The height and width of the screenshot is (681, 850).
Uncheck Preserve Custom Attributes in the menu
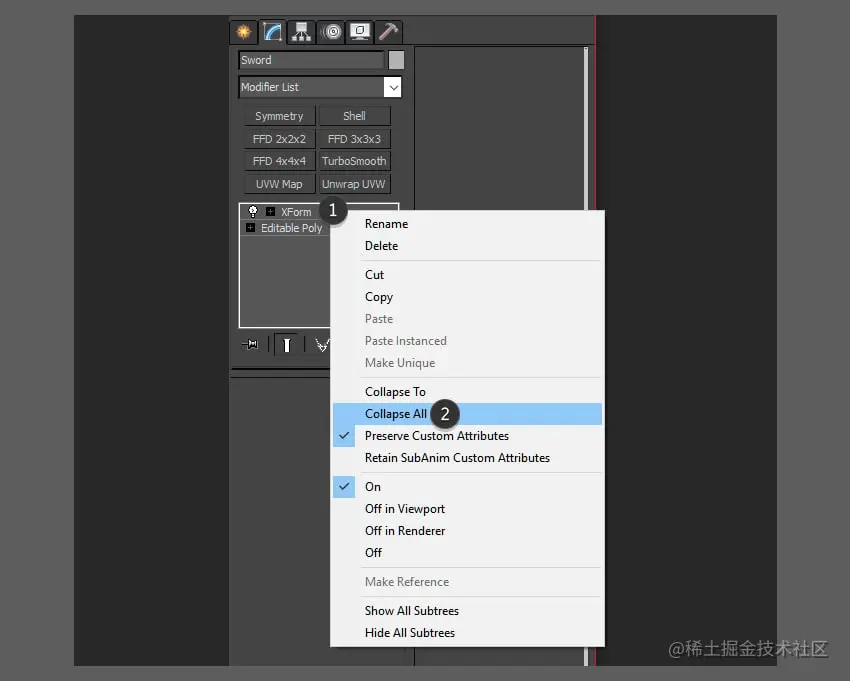(x=437, y=435)
